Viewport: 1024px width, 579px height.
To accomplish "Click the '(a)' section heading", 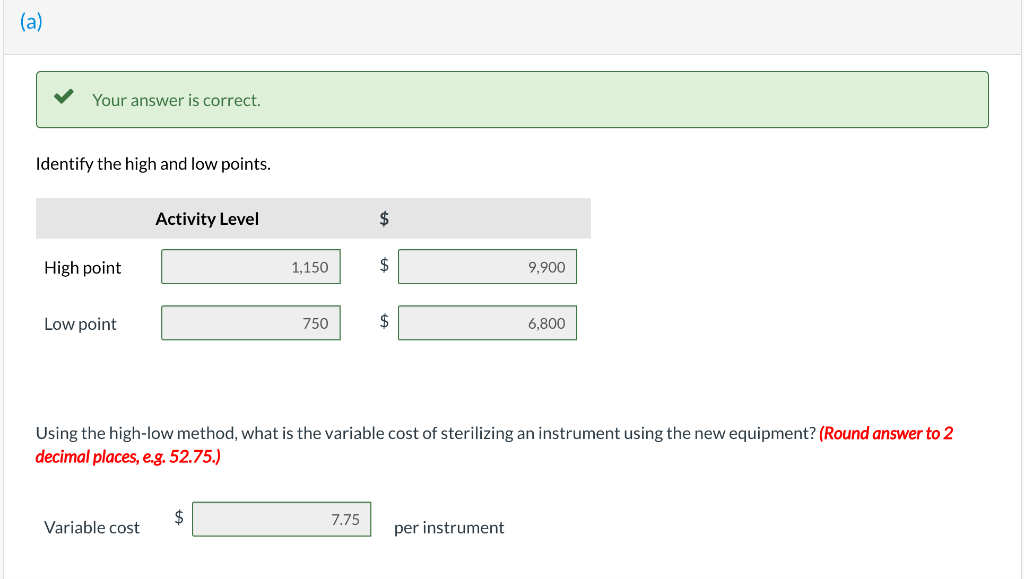I will coord(31,22).
